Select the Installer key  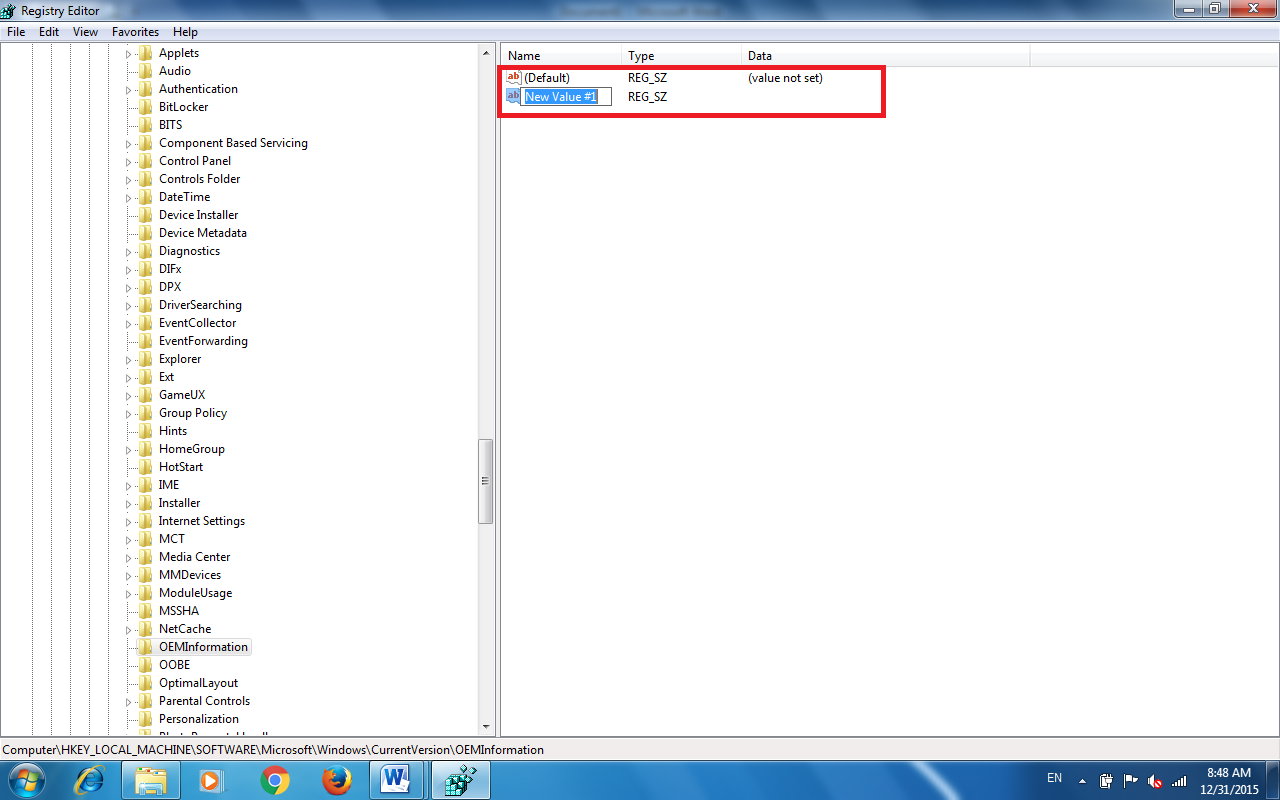pyautogui.click(x=179, y=503)
